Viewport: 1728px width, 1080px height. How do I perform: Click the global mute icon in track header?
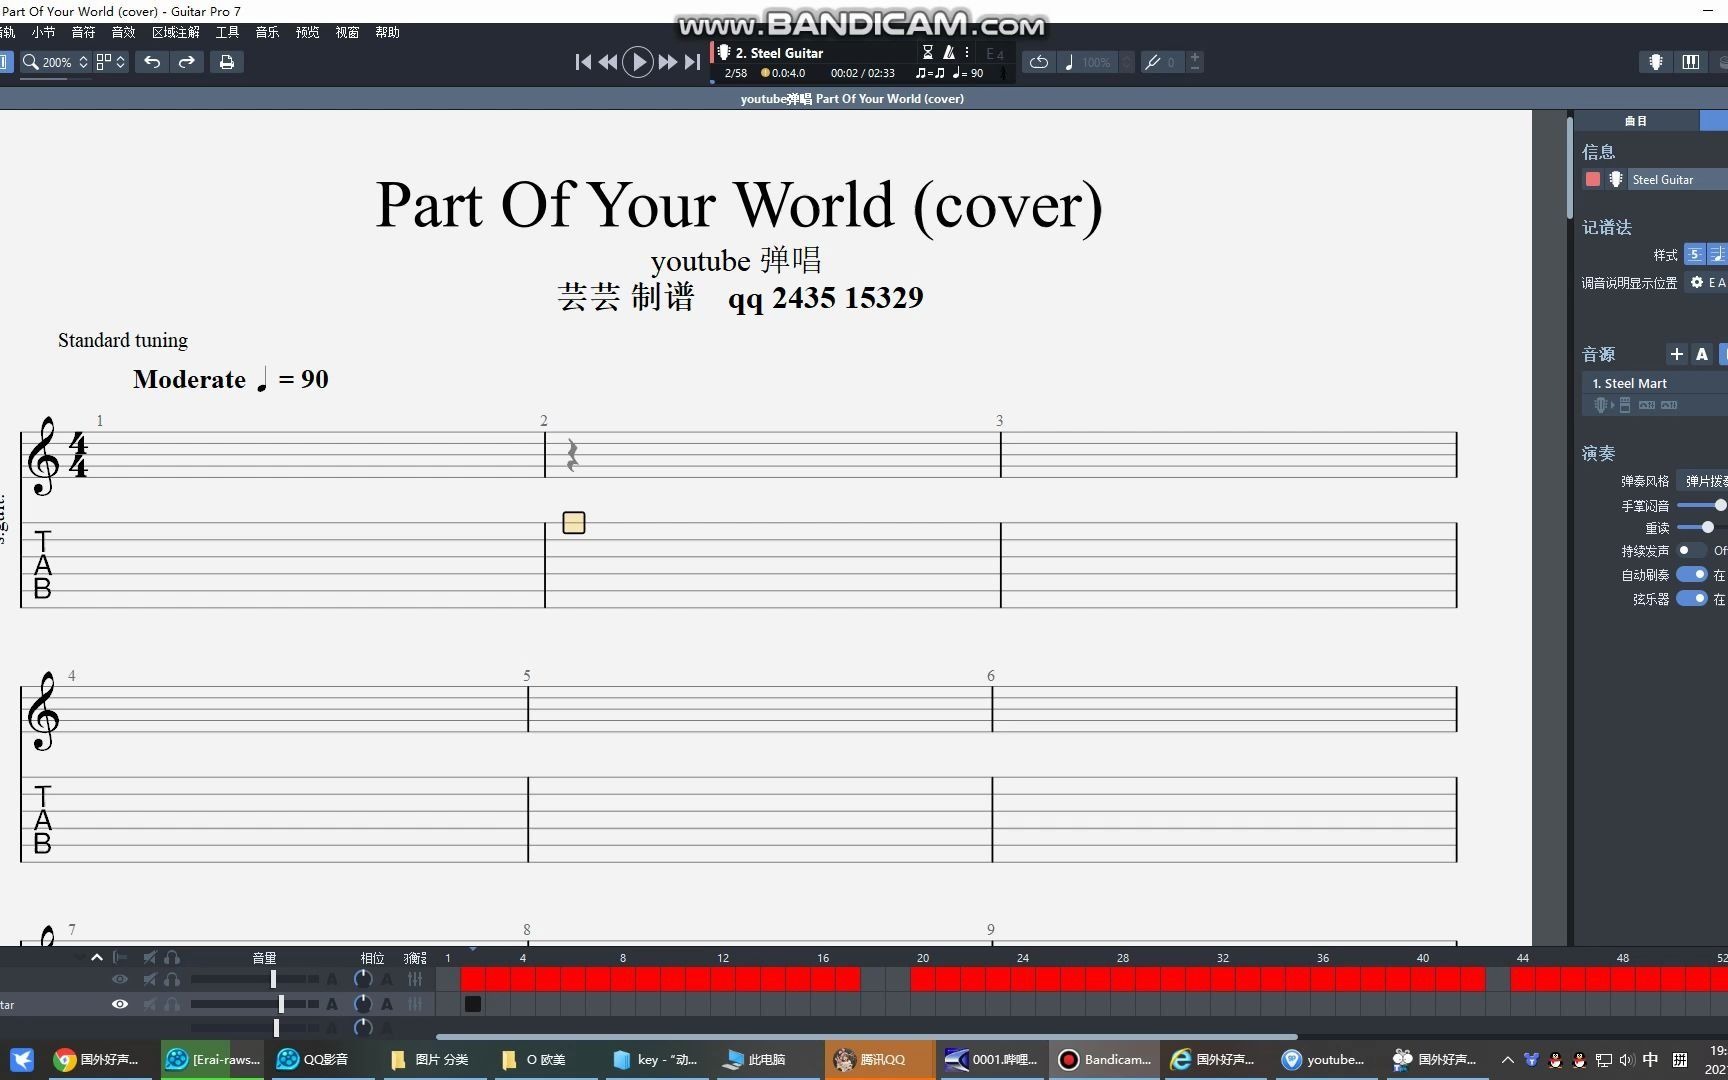[150, 957]
